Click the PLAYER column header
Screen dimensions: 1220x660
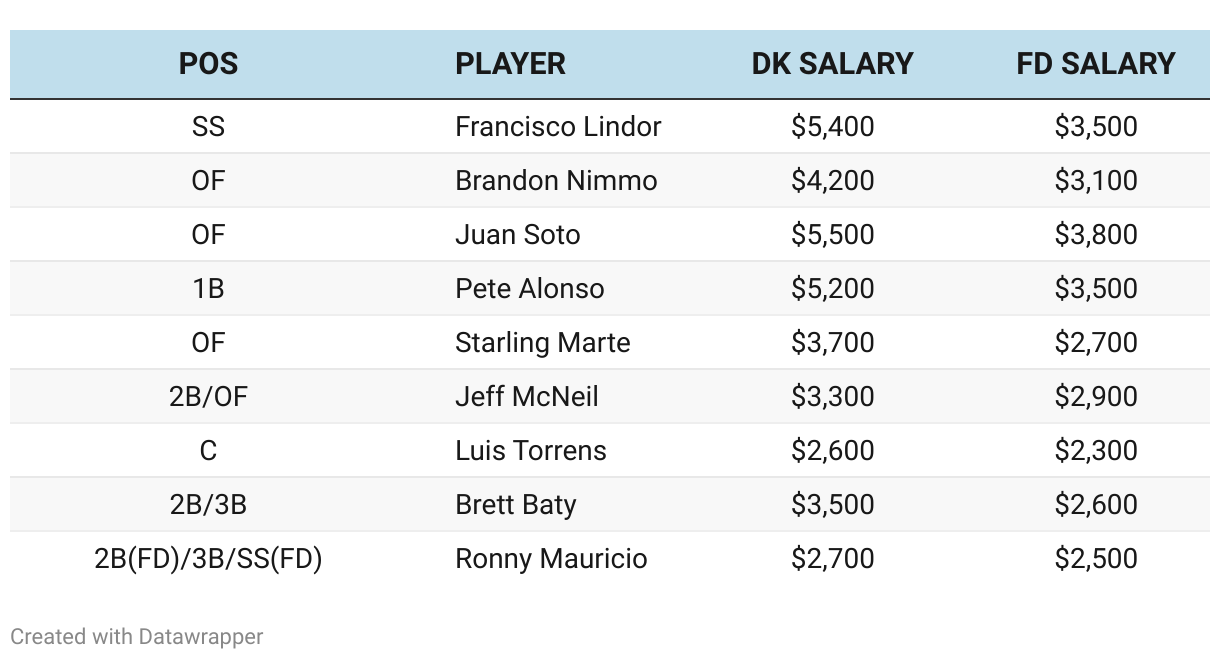pos(510,64)
